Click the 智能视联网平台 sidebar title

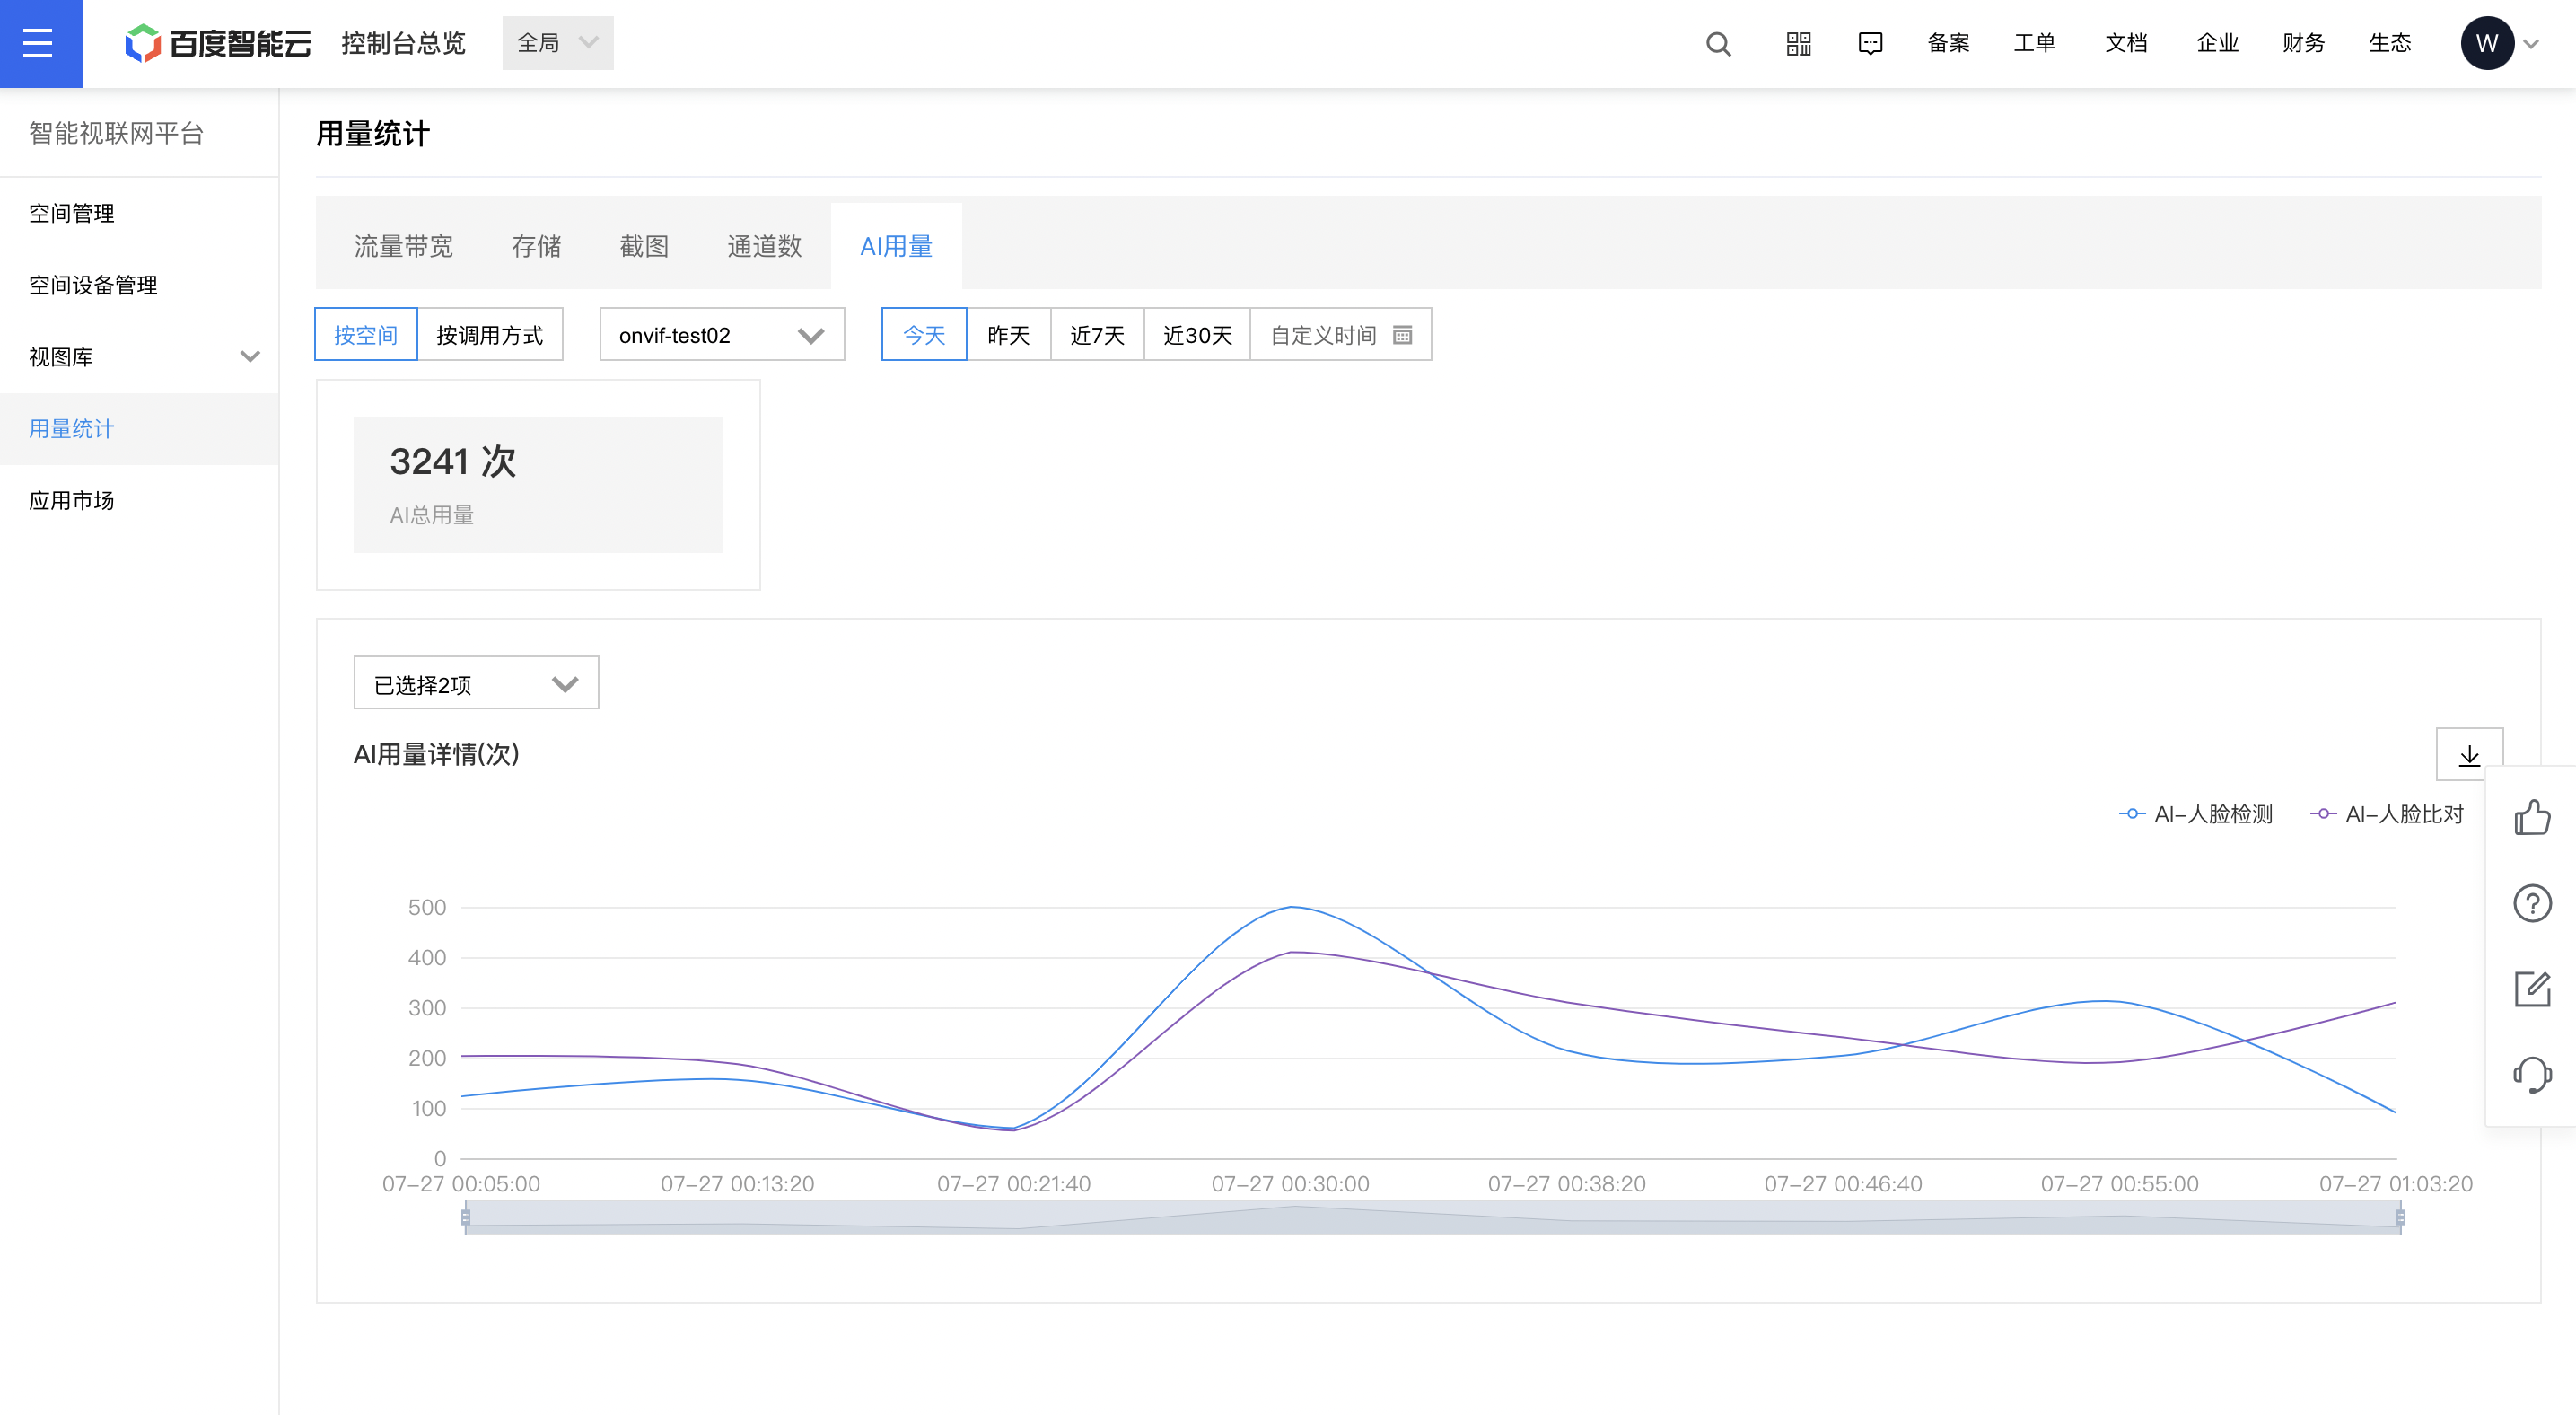[116, 133]
